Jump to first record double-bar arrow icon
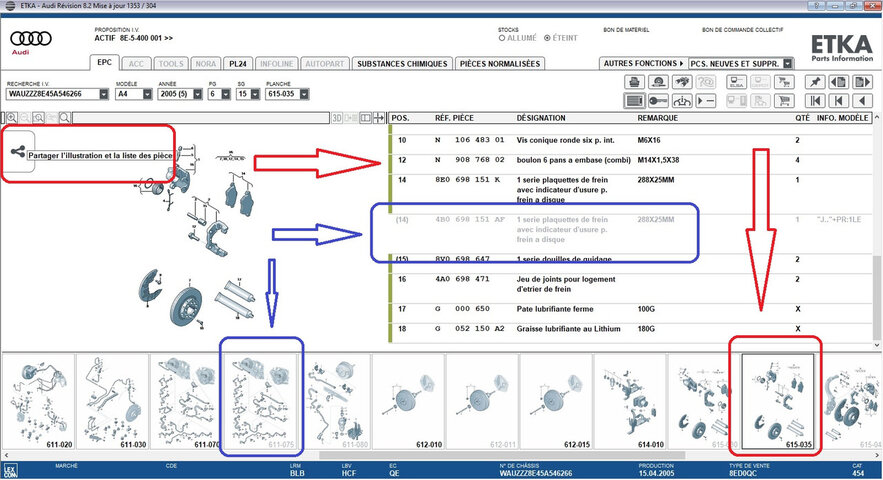Viewport: 883px width, 480px height. pyautogui.click(x=815, y=101)
